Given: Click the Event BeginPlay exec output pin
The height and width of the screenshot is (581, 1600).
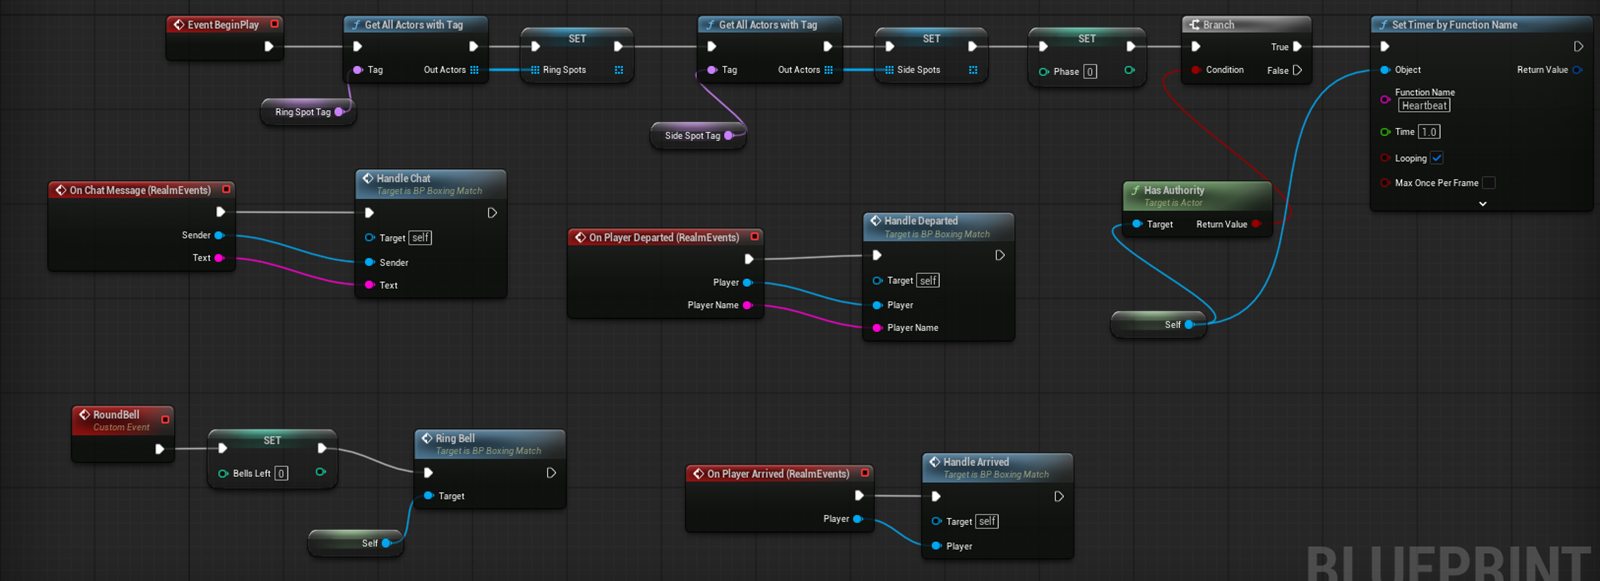Looking at the screenshot, I should (268, 46).
